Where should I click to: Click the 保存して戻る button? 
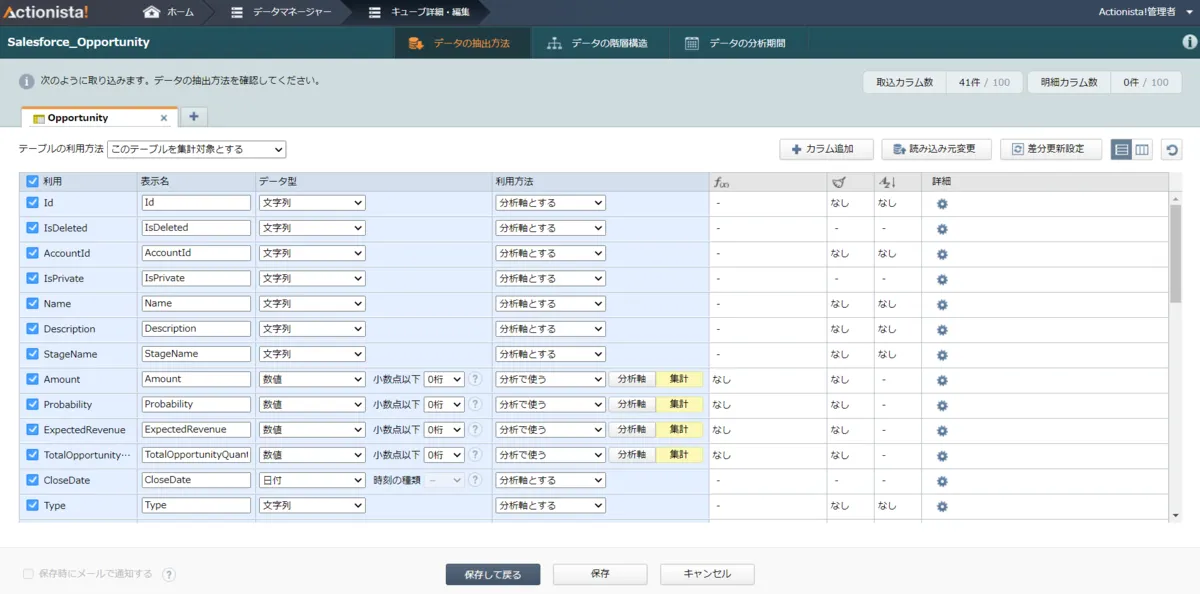point(492,574)
